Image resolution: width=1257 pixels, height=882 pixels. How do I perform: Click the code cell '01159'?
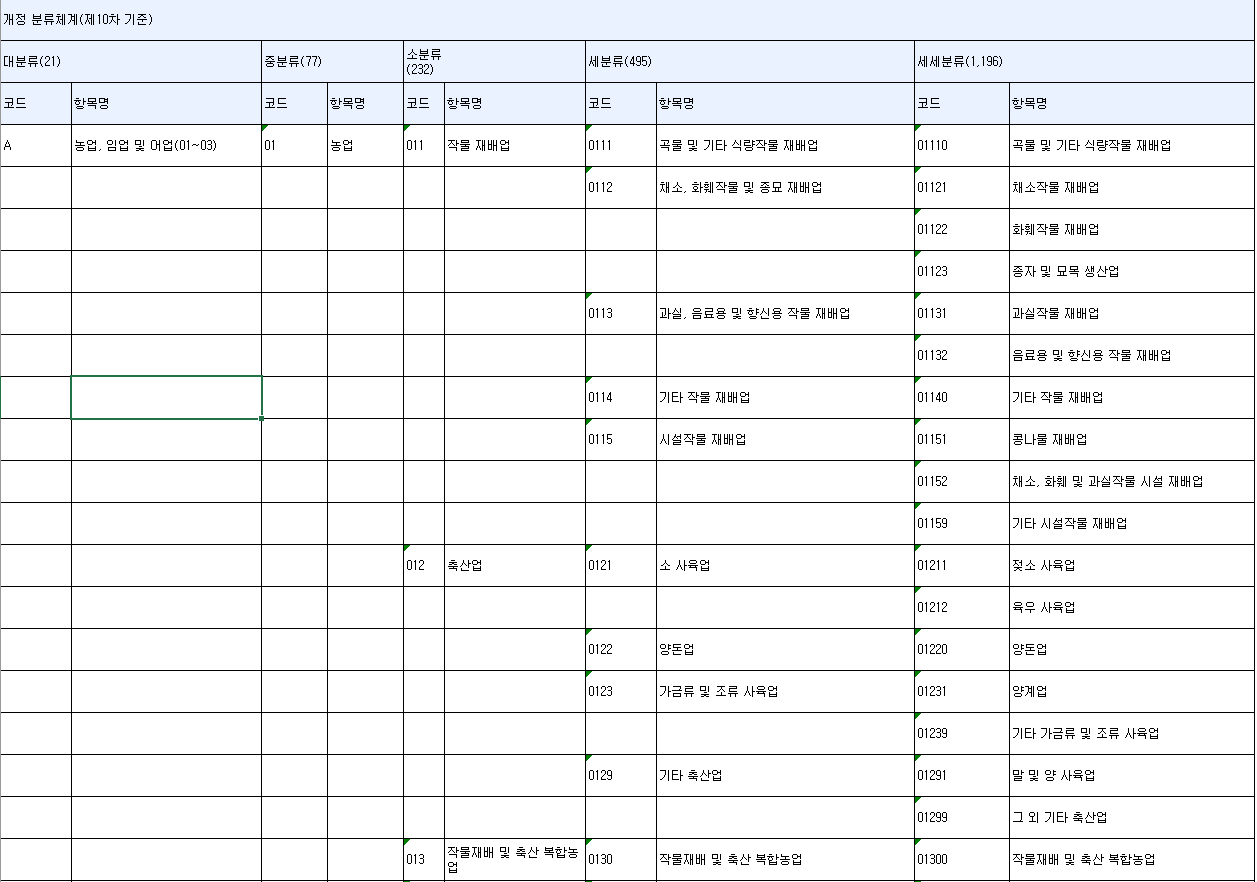tap(962, 523)
